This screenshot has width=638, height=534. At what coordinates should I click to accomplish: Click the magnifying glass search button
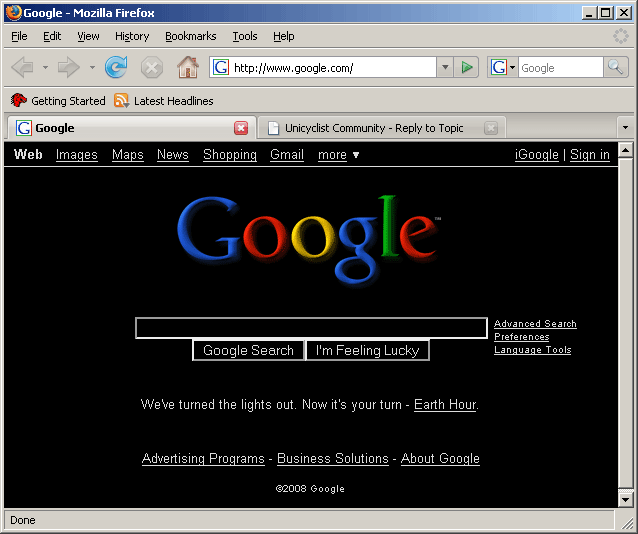coord(615,67)
